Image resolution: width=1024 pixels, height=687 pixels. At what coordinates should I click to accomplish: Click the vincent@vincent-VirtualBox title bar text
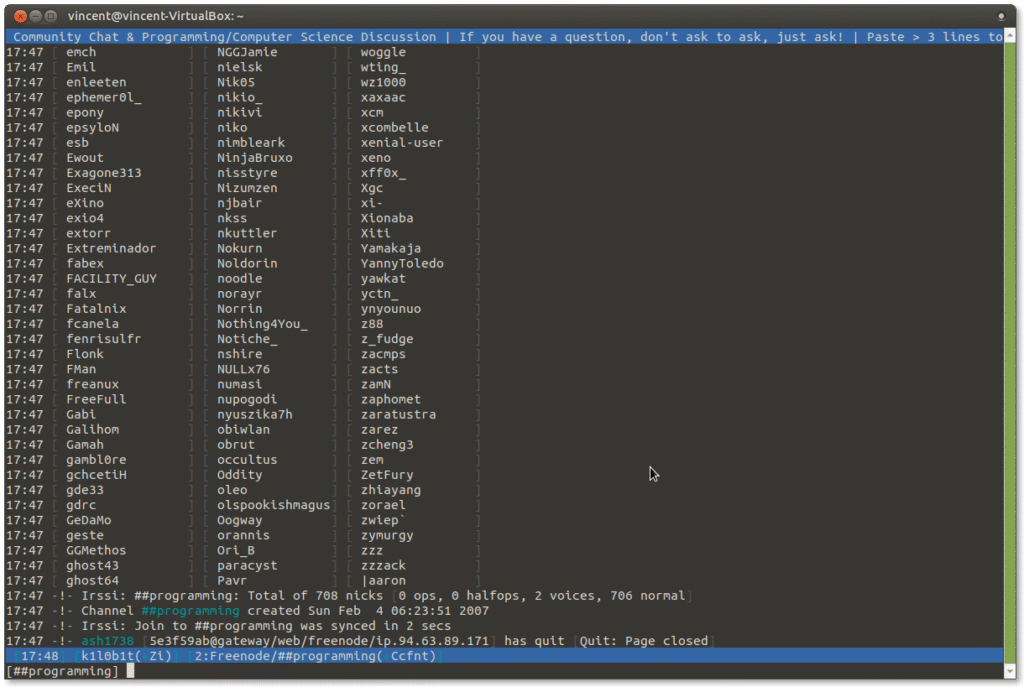click(x=155, y=16)
